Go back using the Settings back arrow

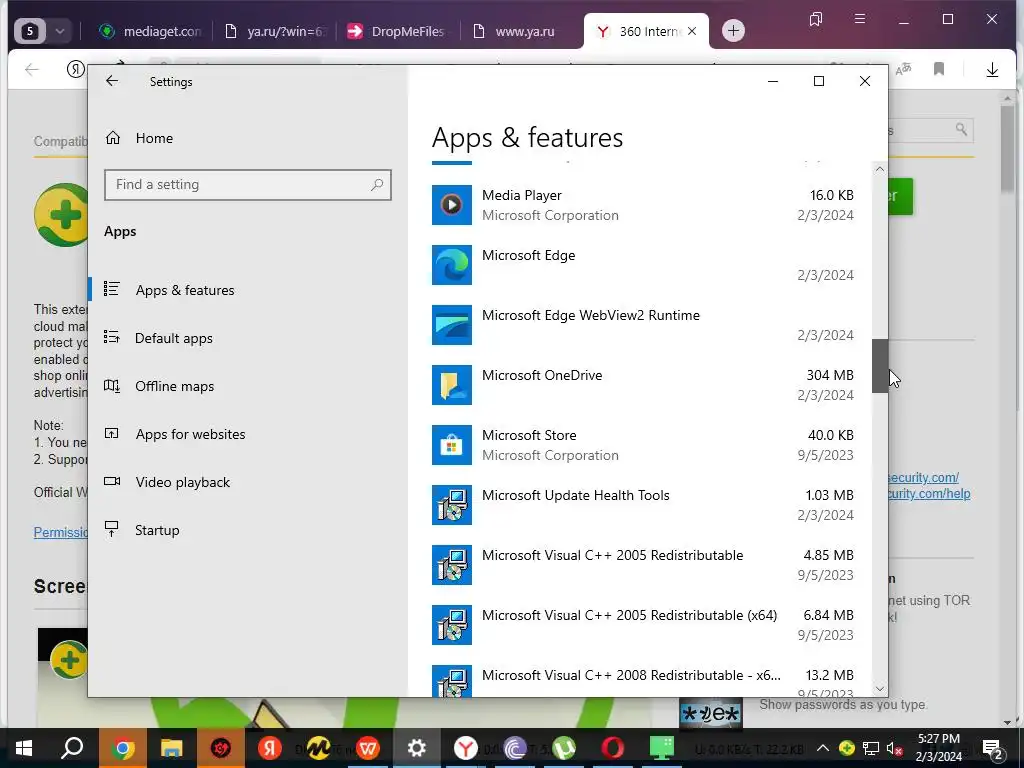(112, 81)
